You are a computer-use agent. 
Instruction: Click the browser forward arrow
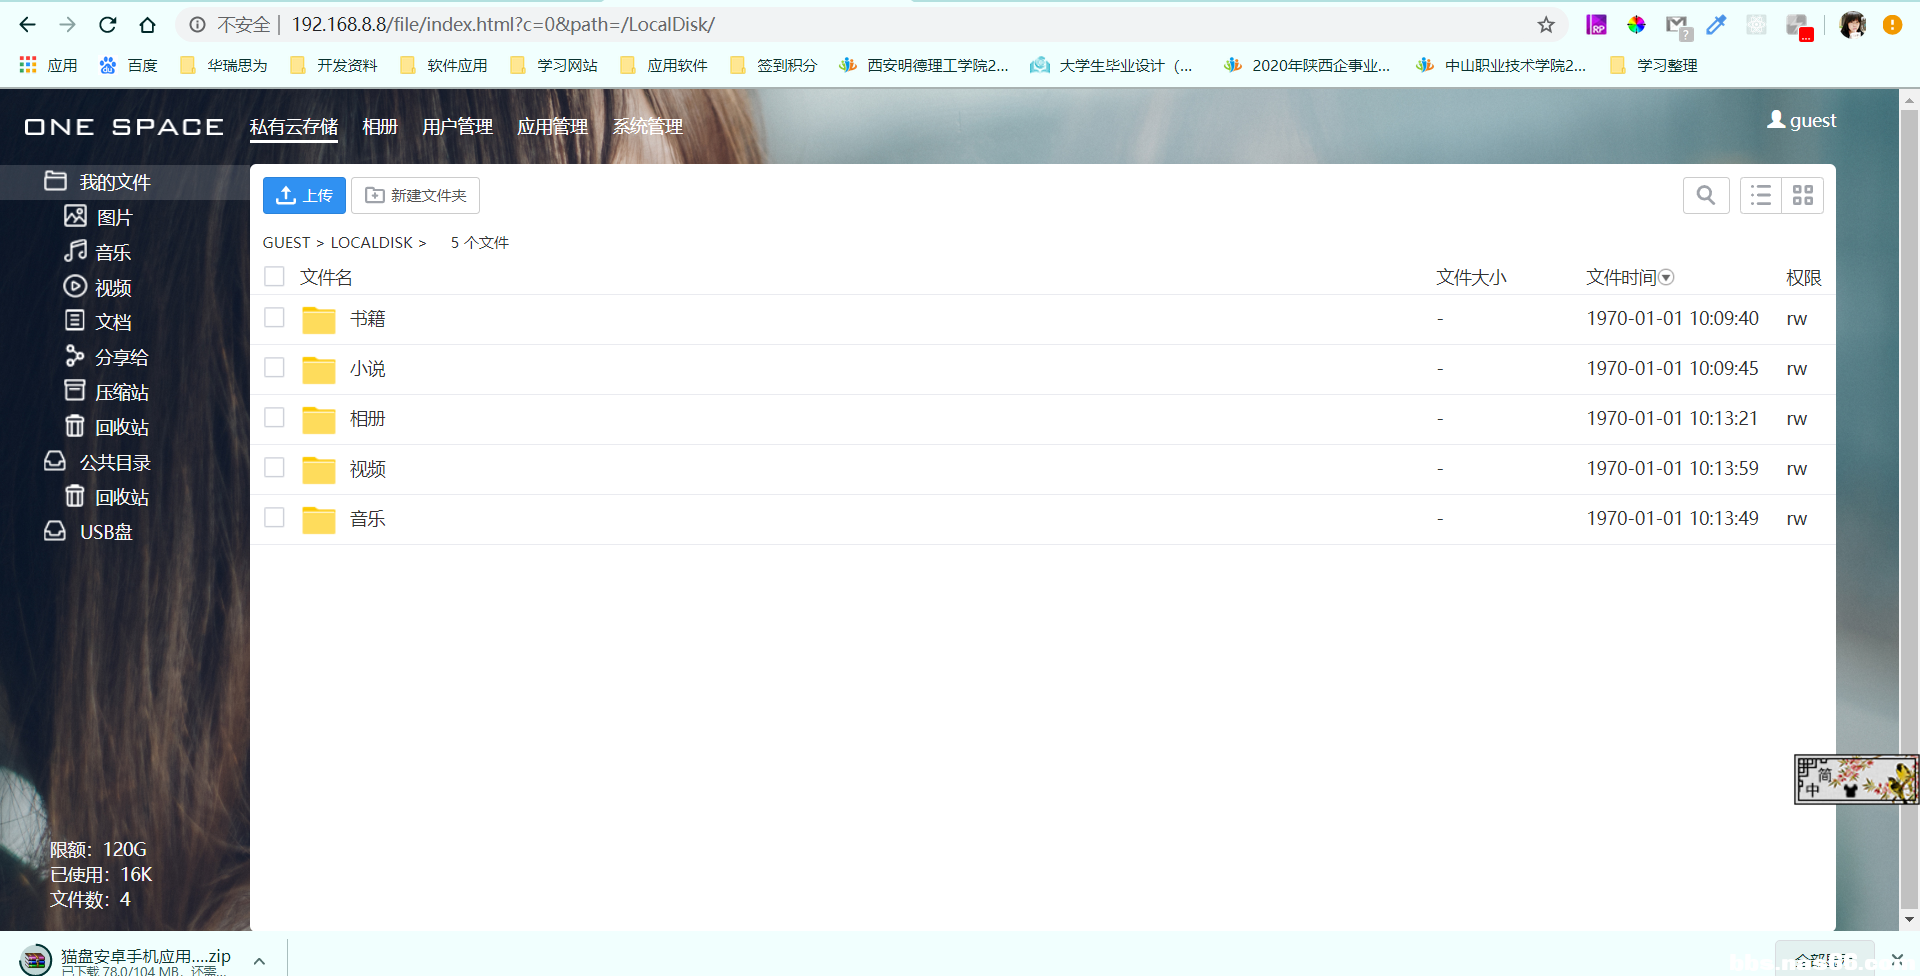coord(67,24)
